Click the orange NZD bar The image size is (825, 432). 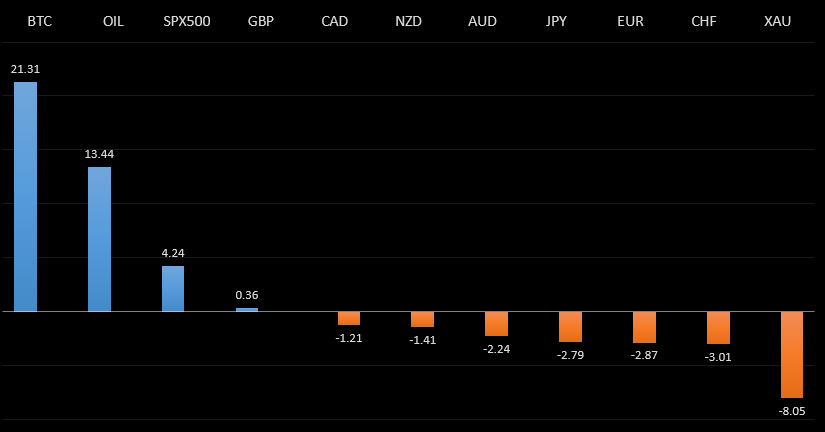(422, 319)
